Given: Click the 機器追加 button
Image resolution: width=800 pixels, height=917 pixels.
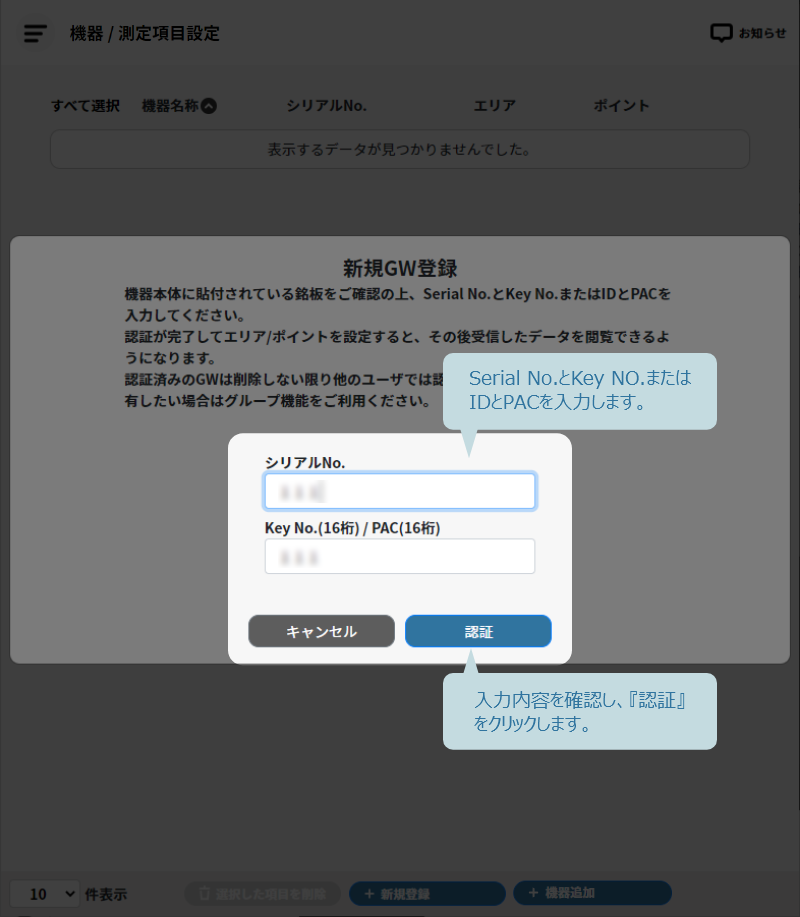Looking at the screenshot, I should coord(592,893).
